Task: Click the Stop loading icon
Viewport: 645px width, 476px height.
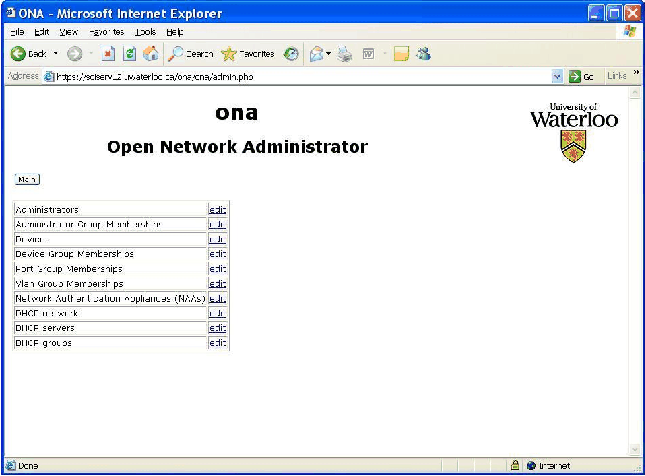Action: pos(109,54)
